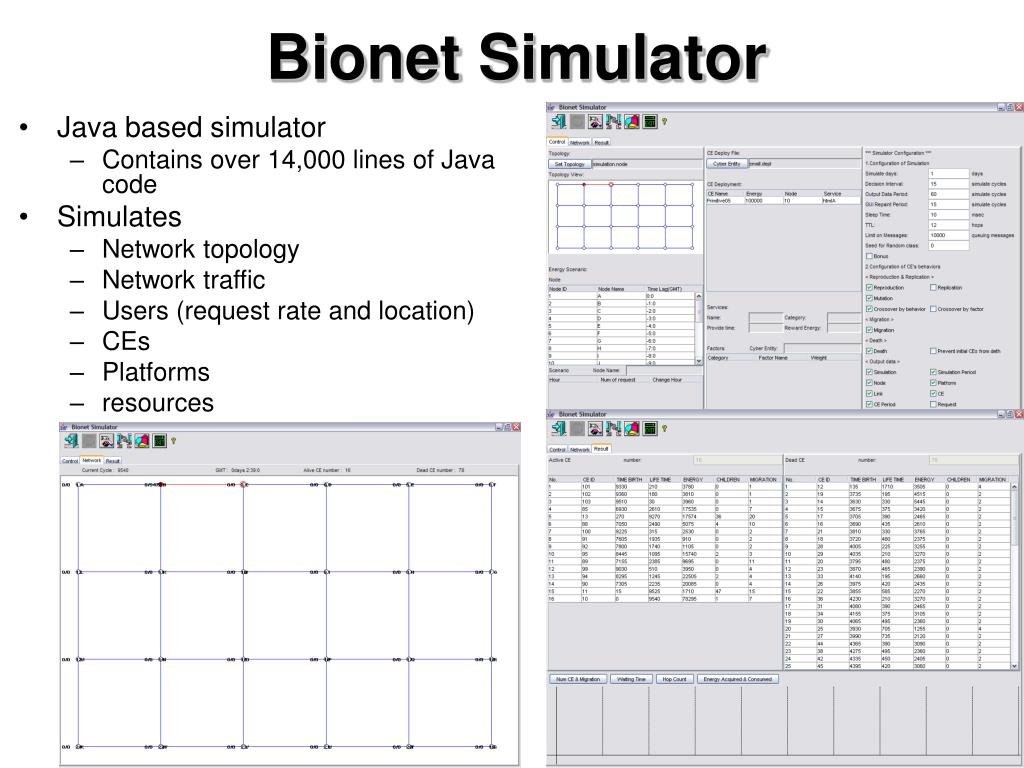Enable the Request output checkbox

[933, 404]
